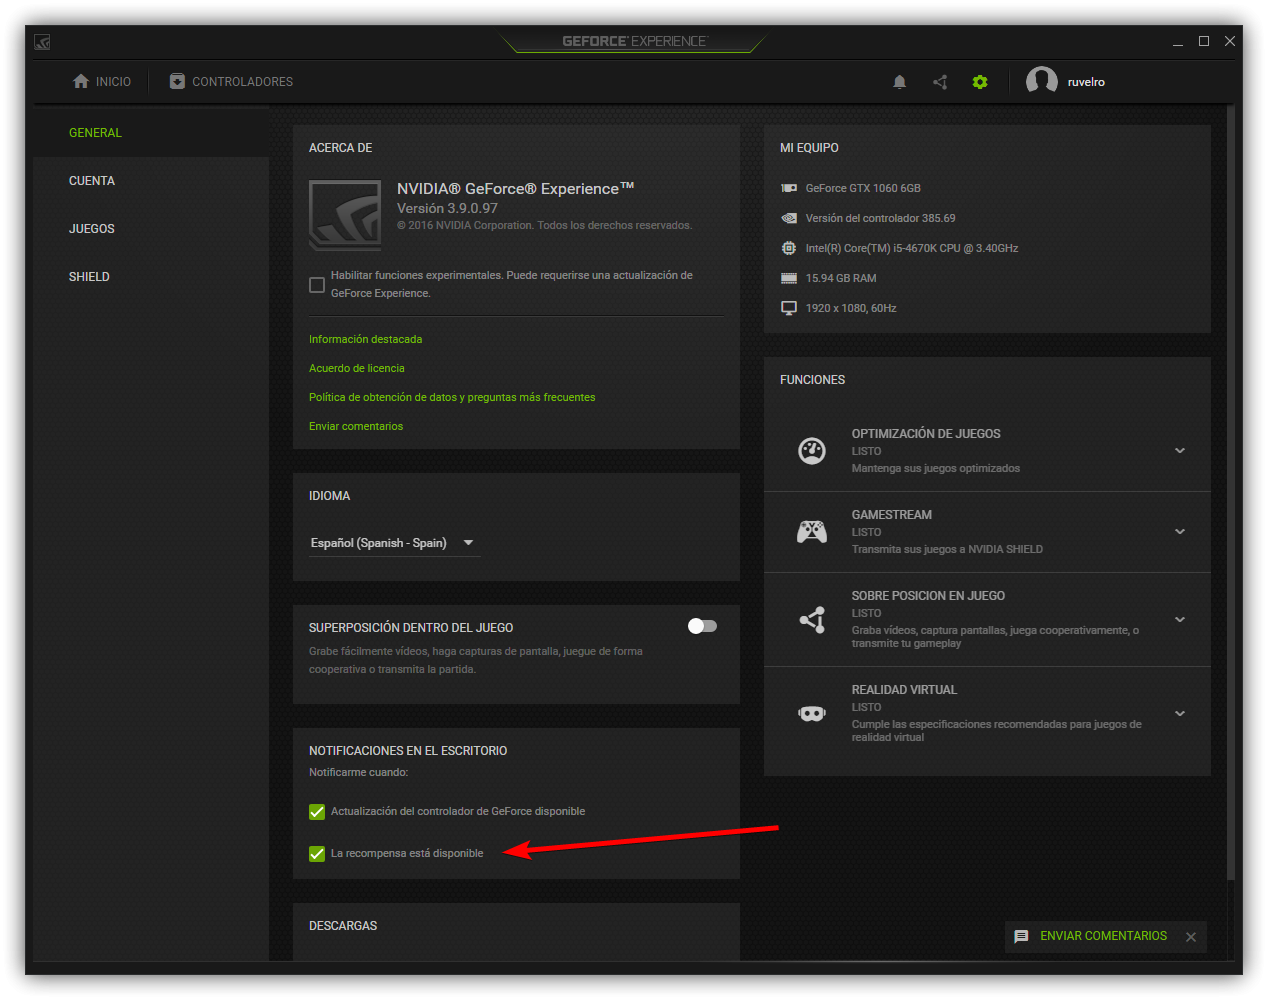
Task: Go to the INICIO tab
Action: pos(102,82)
